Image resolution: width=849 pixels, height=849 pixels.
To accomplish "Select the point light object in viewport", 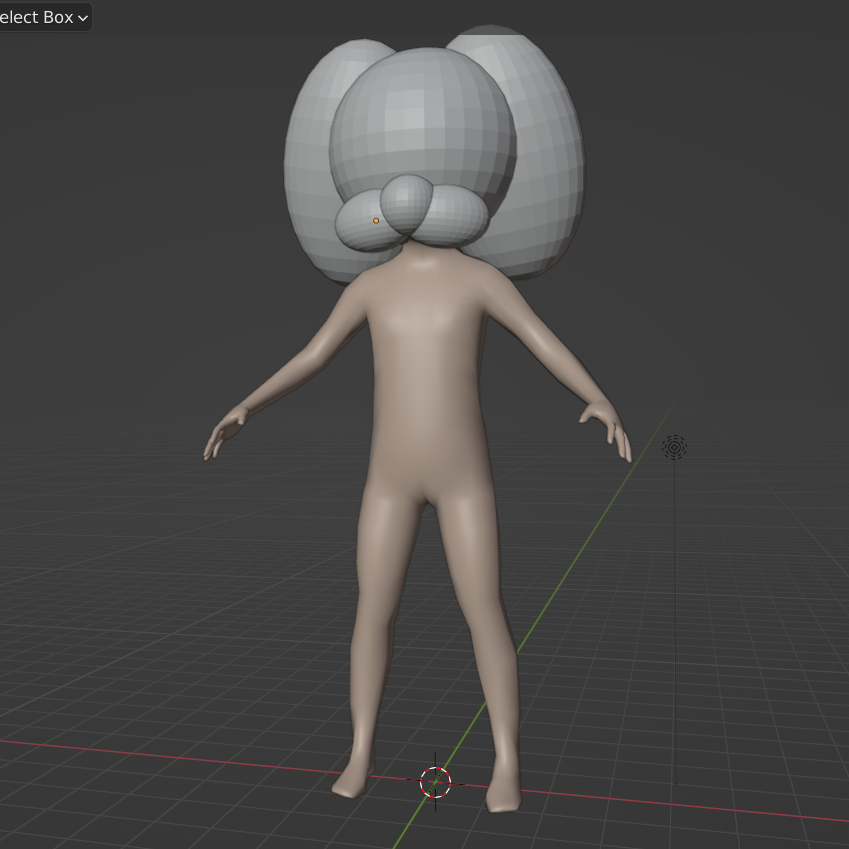I will click(674, 447).
